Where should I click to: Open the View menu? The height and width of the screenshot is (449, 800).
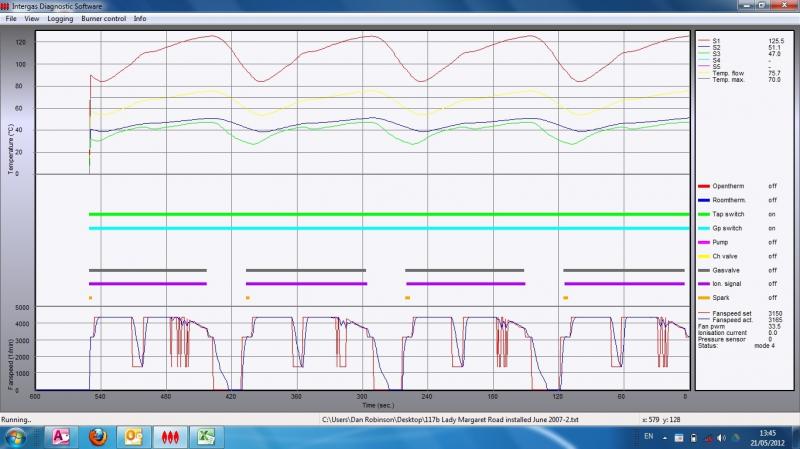(32, 18)
